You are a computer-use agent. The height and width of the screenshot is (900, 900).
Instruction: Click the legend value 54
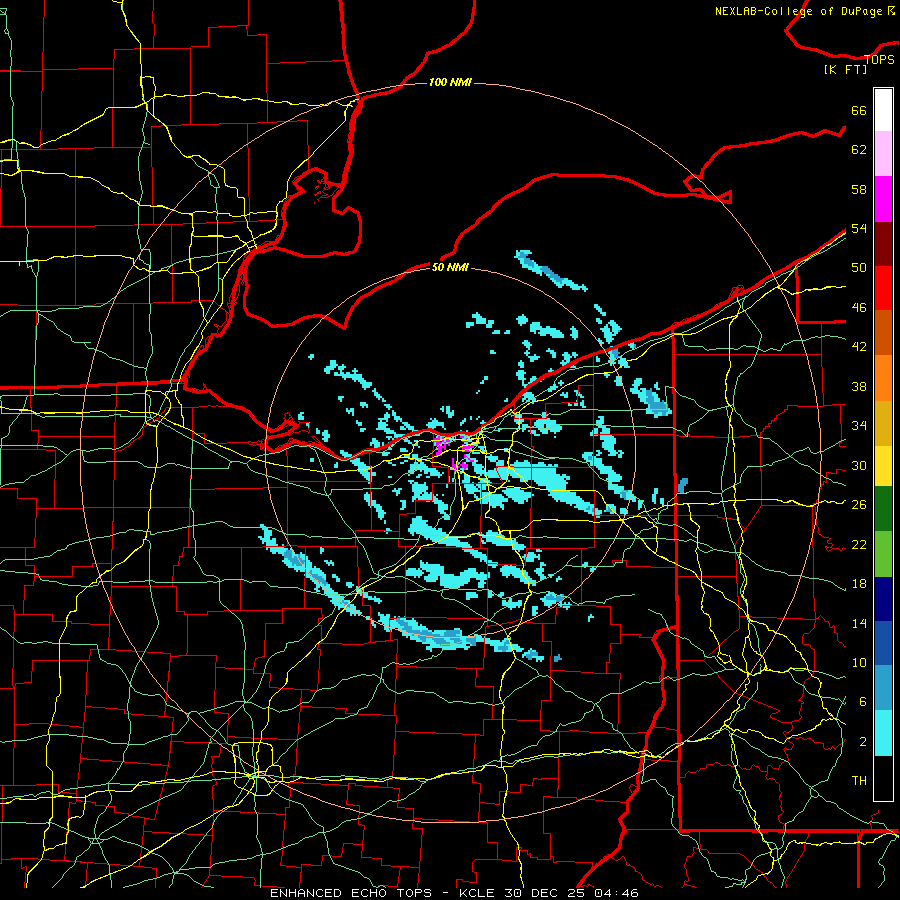coord(859,228)
